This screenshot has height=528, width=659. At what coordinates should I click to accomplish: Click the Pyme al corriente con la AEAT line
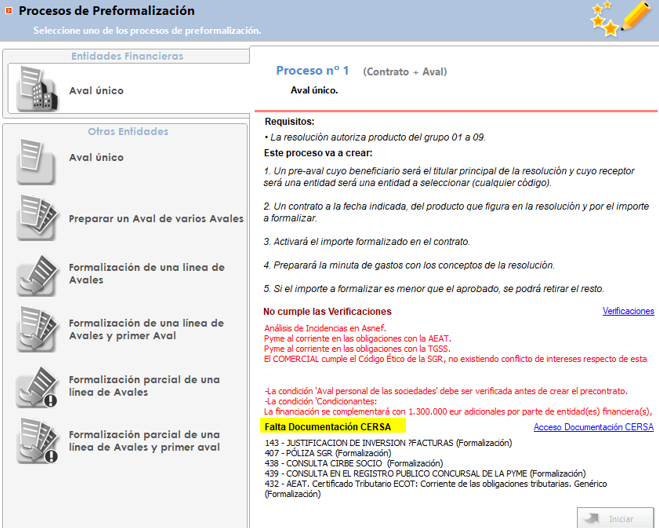click(x=358, y=339)
